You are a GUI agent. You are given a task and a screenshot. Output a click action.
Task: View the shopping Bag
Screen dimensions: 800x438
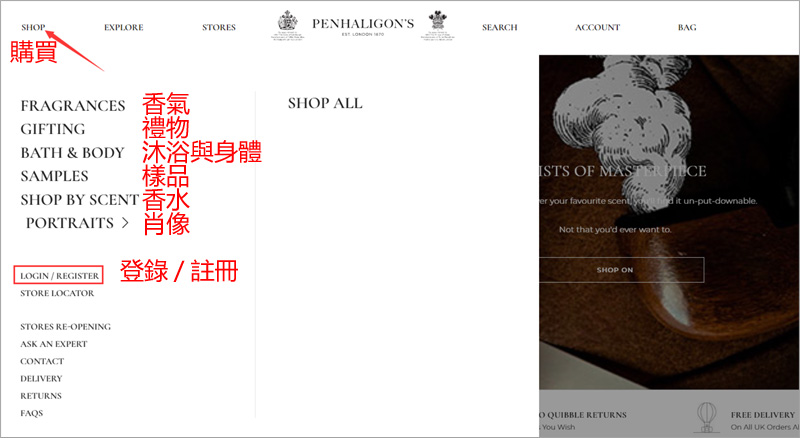[x=687, y=27]
